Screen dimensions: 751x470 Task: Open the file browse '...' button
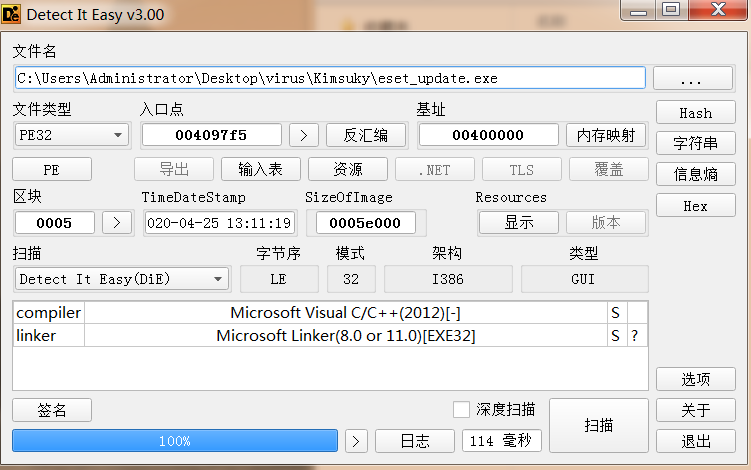pos(693,78)
